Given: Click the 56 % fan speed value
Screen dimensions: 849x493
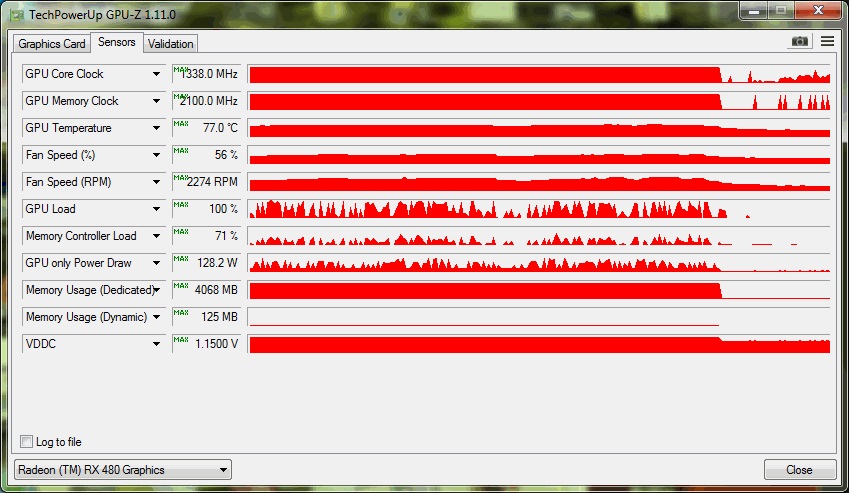Looking at the screenshot, I should pos(206,155).
